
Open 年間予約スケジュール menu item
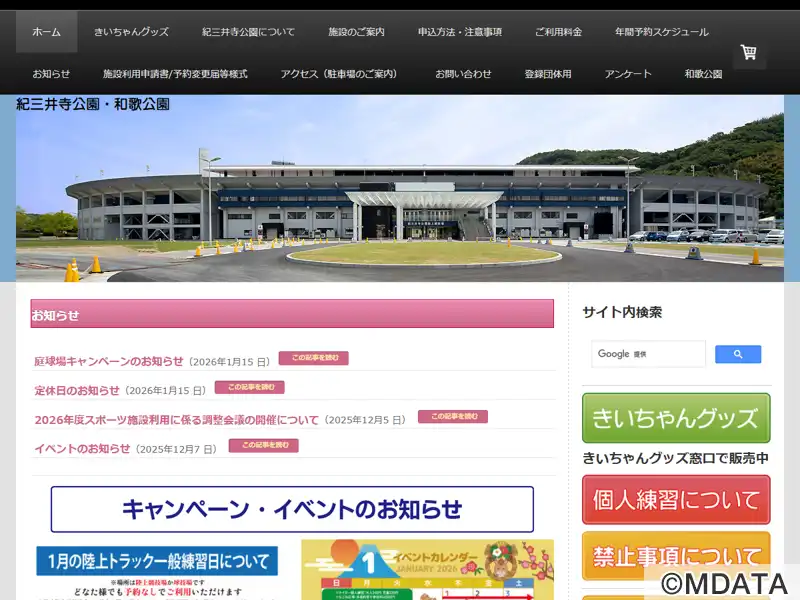coord(662,32)
